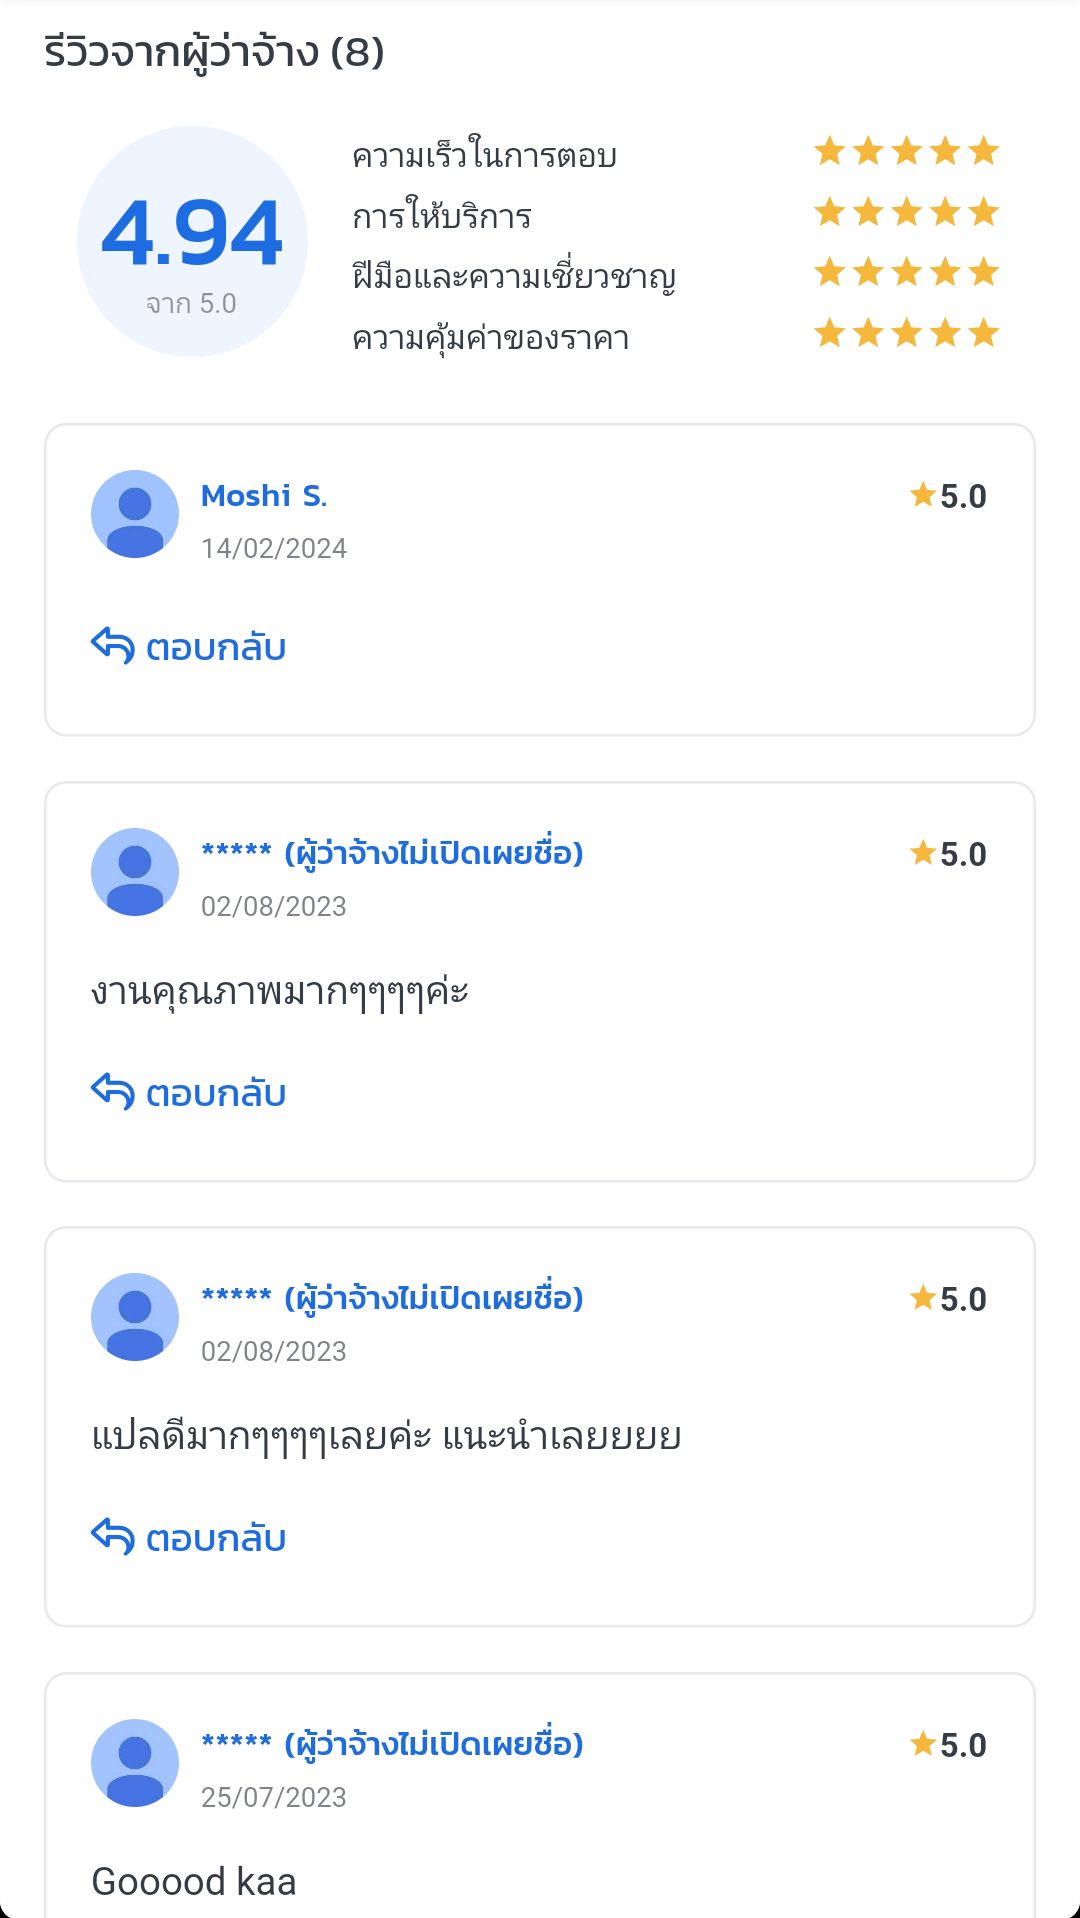Tap avatar of reviewer dated 25/07/2023
The width and height of the screenshot is (1080, 1918).
click(135, 1763)
